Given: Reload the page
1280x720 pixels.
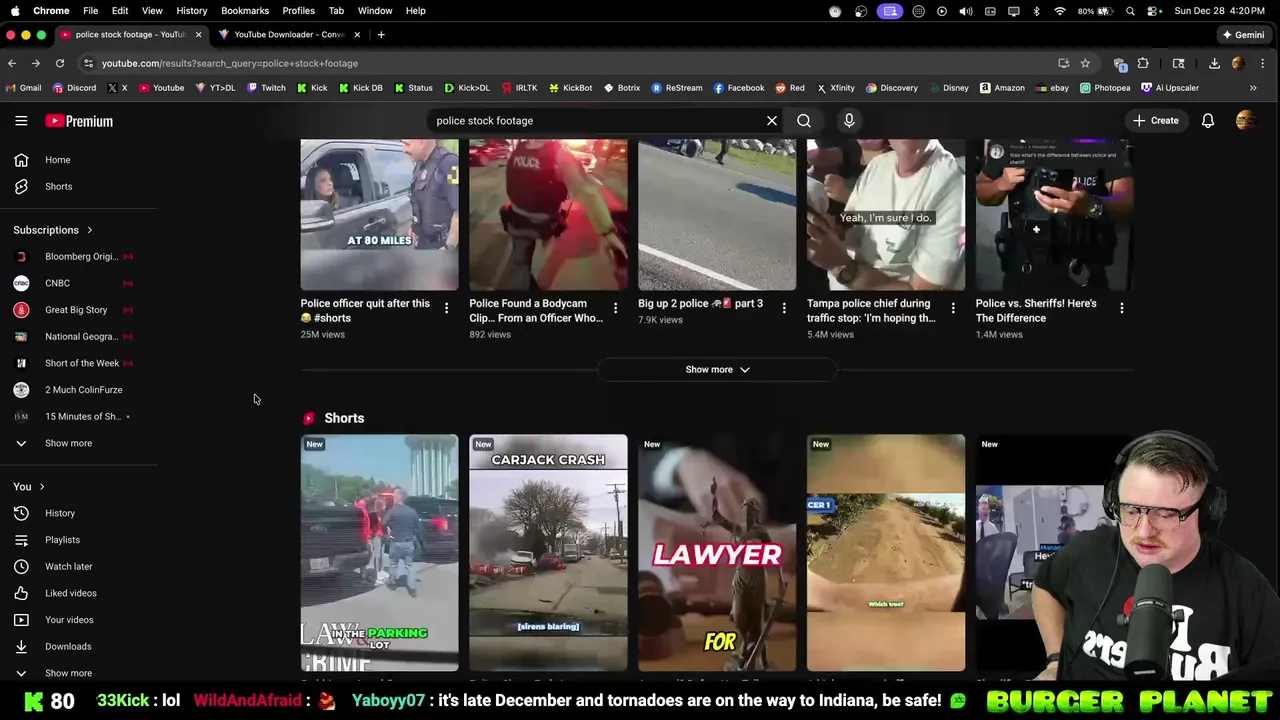Looking at the screenshot, I should (60, 63).
